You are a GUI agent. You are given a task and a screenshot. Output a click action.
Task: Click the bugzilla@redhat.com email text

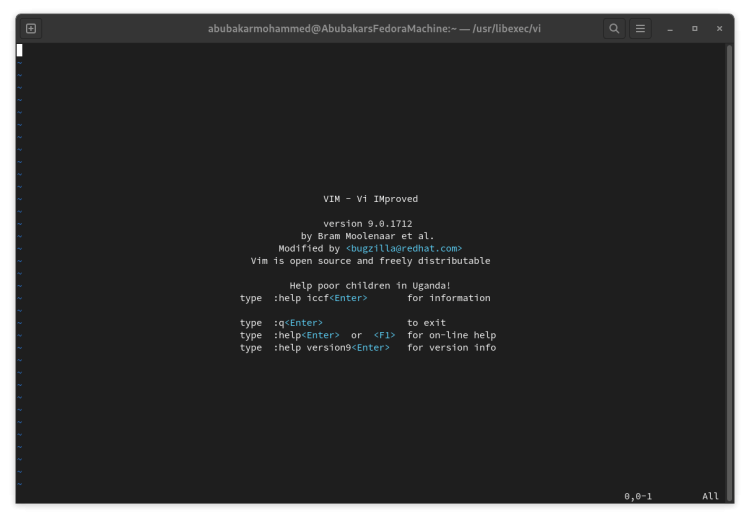404,248
